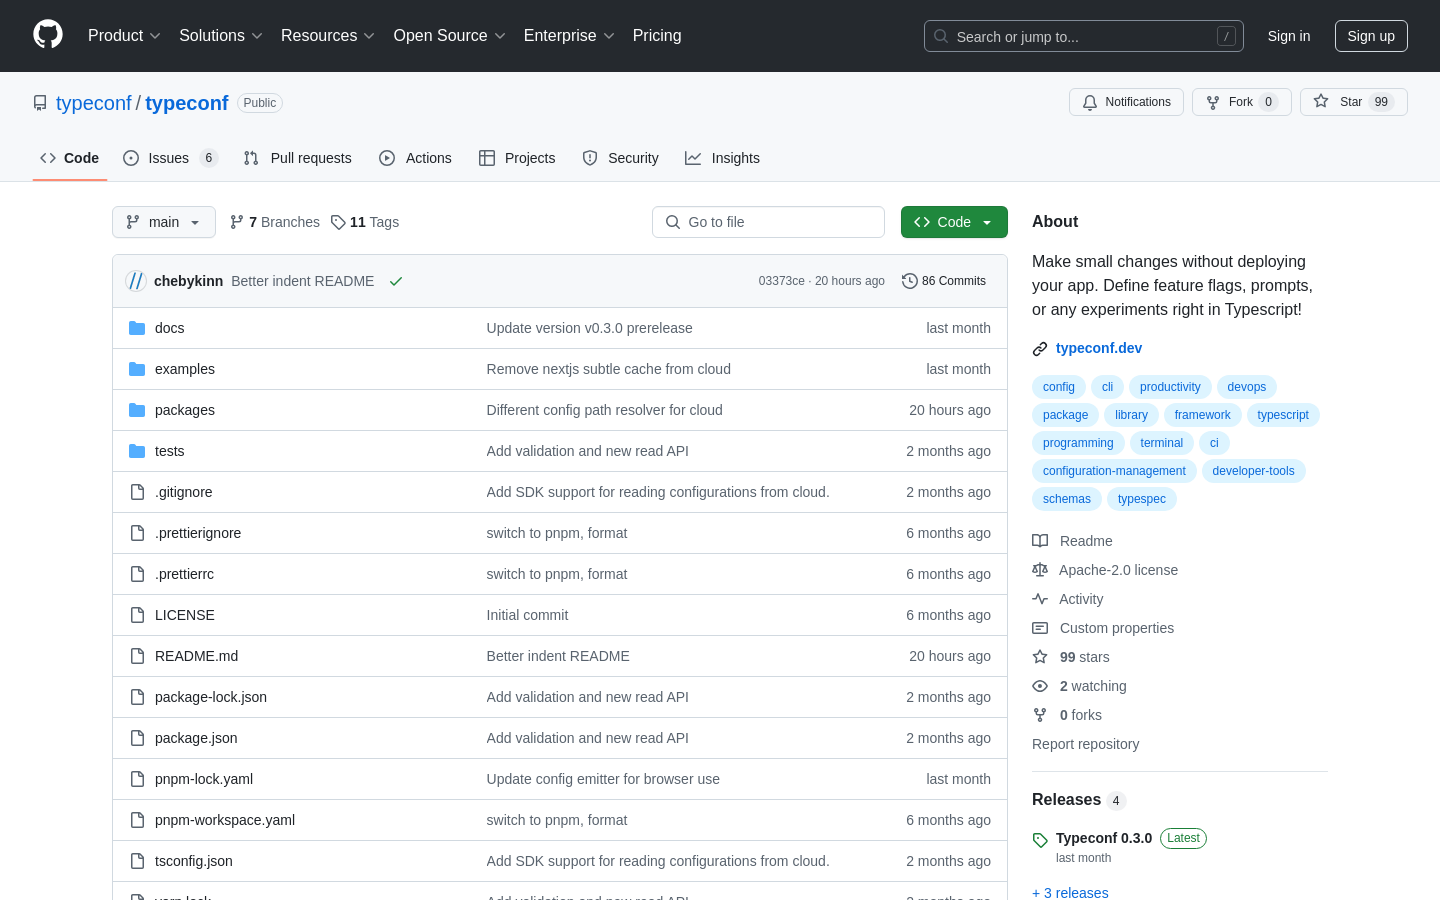Click the commit history clock icon

coord(909,281)
